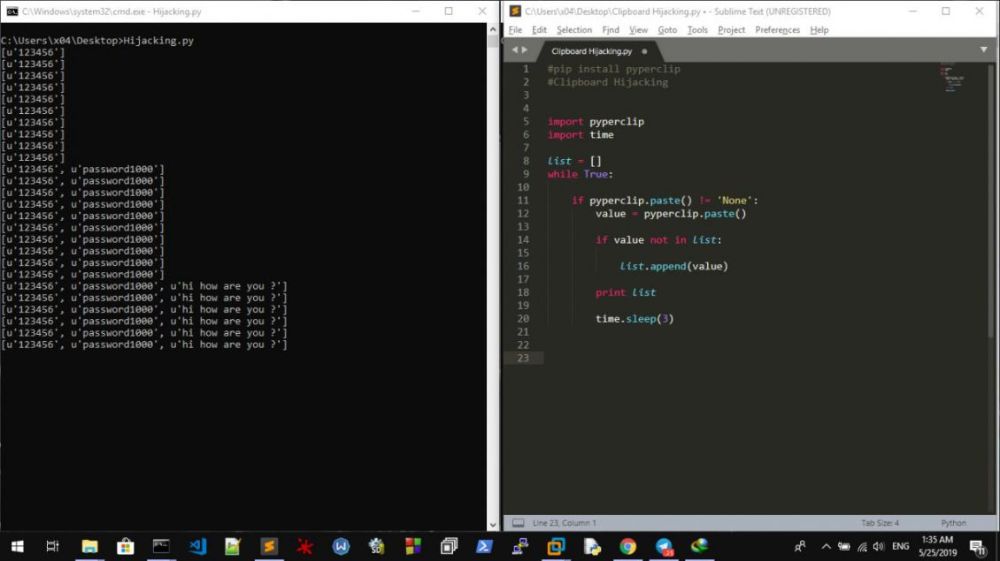This screenshot has width=1000, height=561.
Task: Open the View menu in Sublime Text
Action: 638,30
